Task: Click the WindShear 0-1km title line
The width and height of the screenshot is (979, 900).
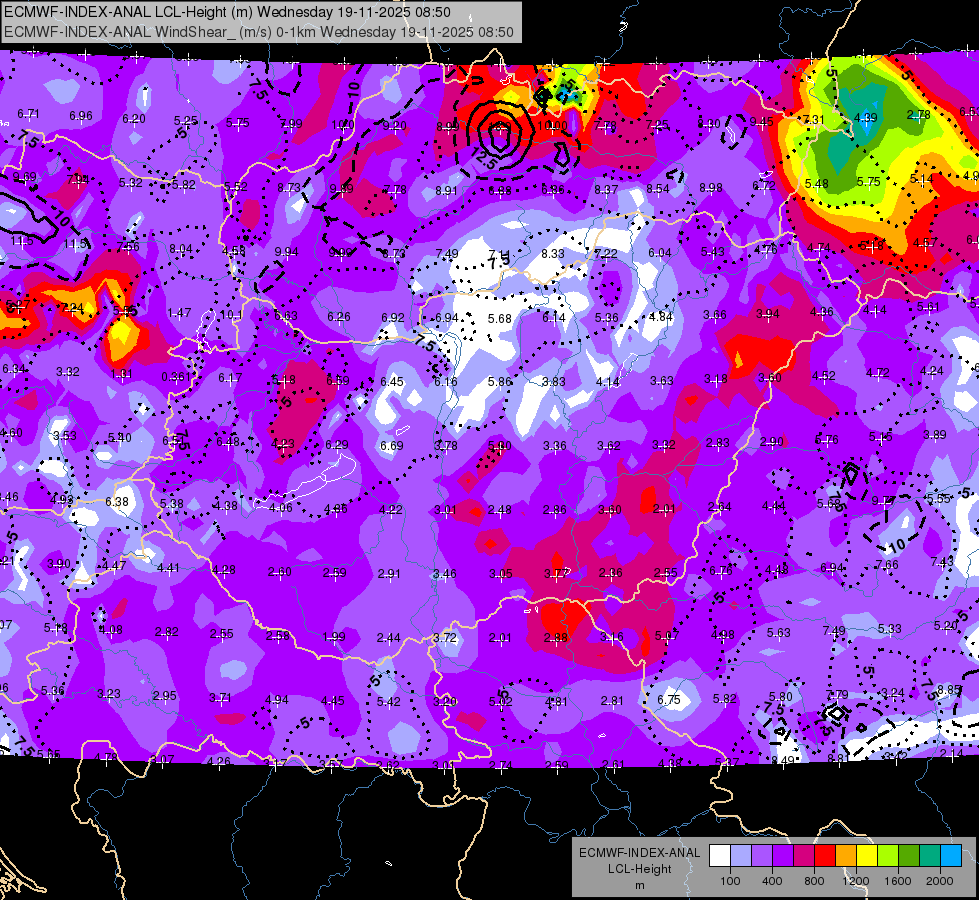Action: pos(259,32)
